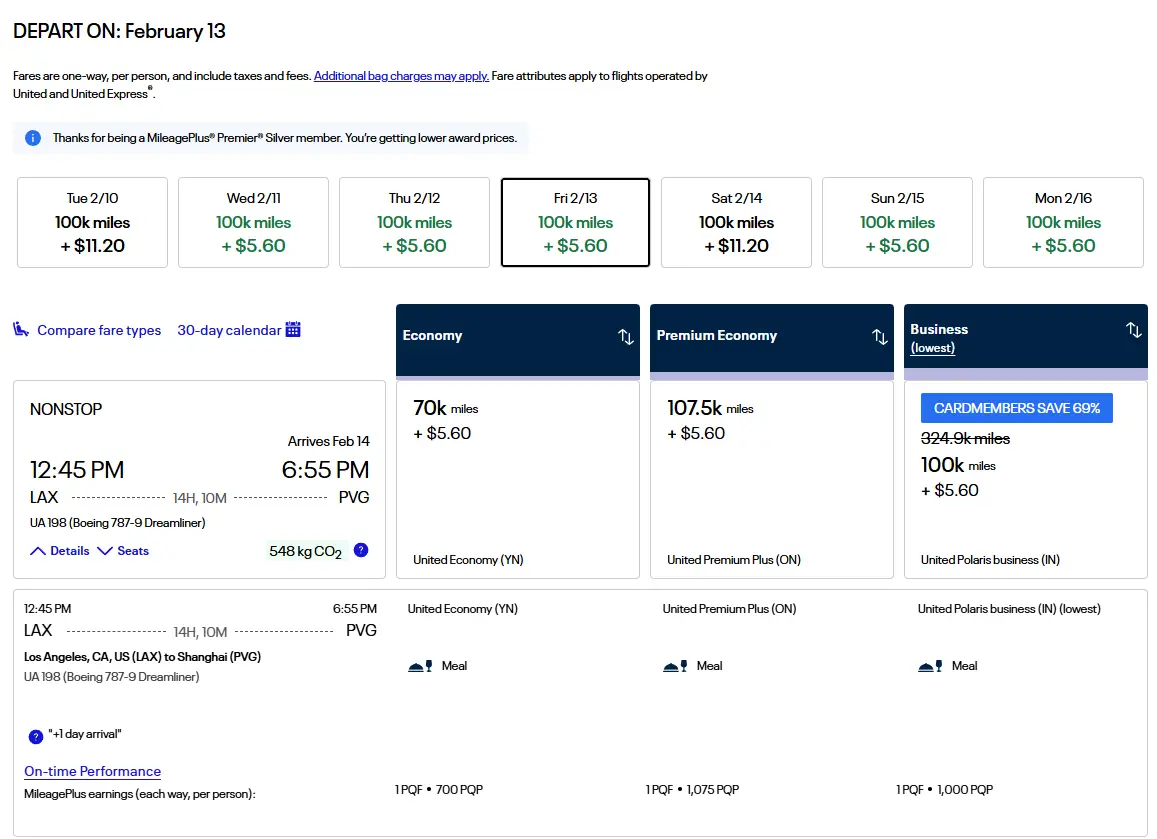Screen dimensions: 1157x839
Task: Select the 70k miles Economy fare
Action: [x=517, y=478]
